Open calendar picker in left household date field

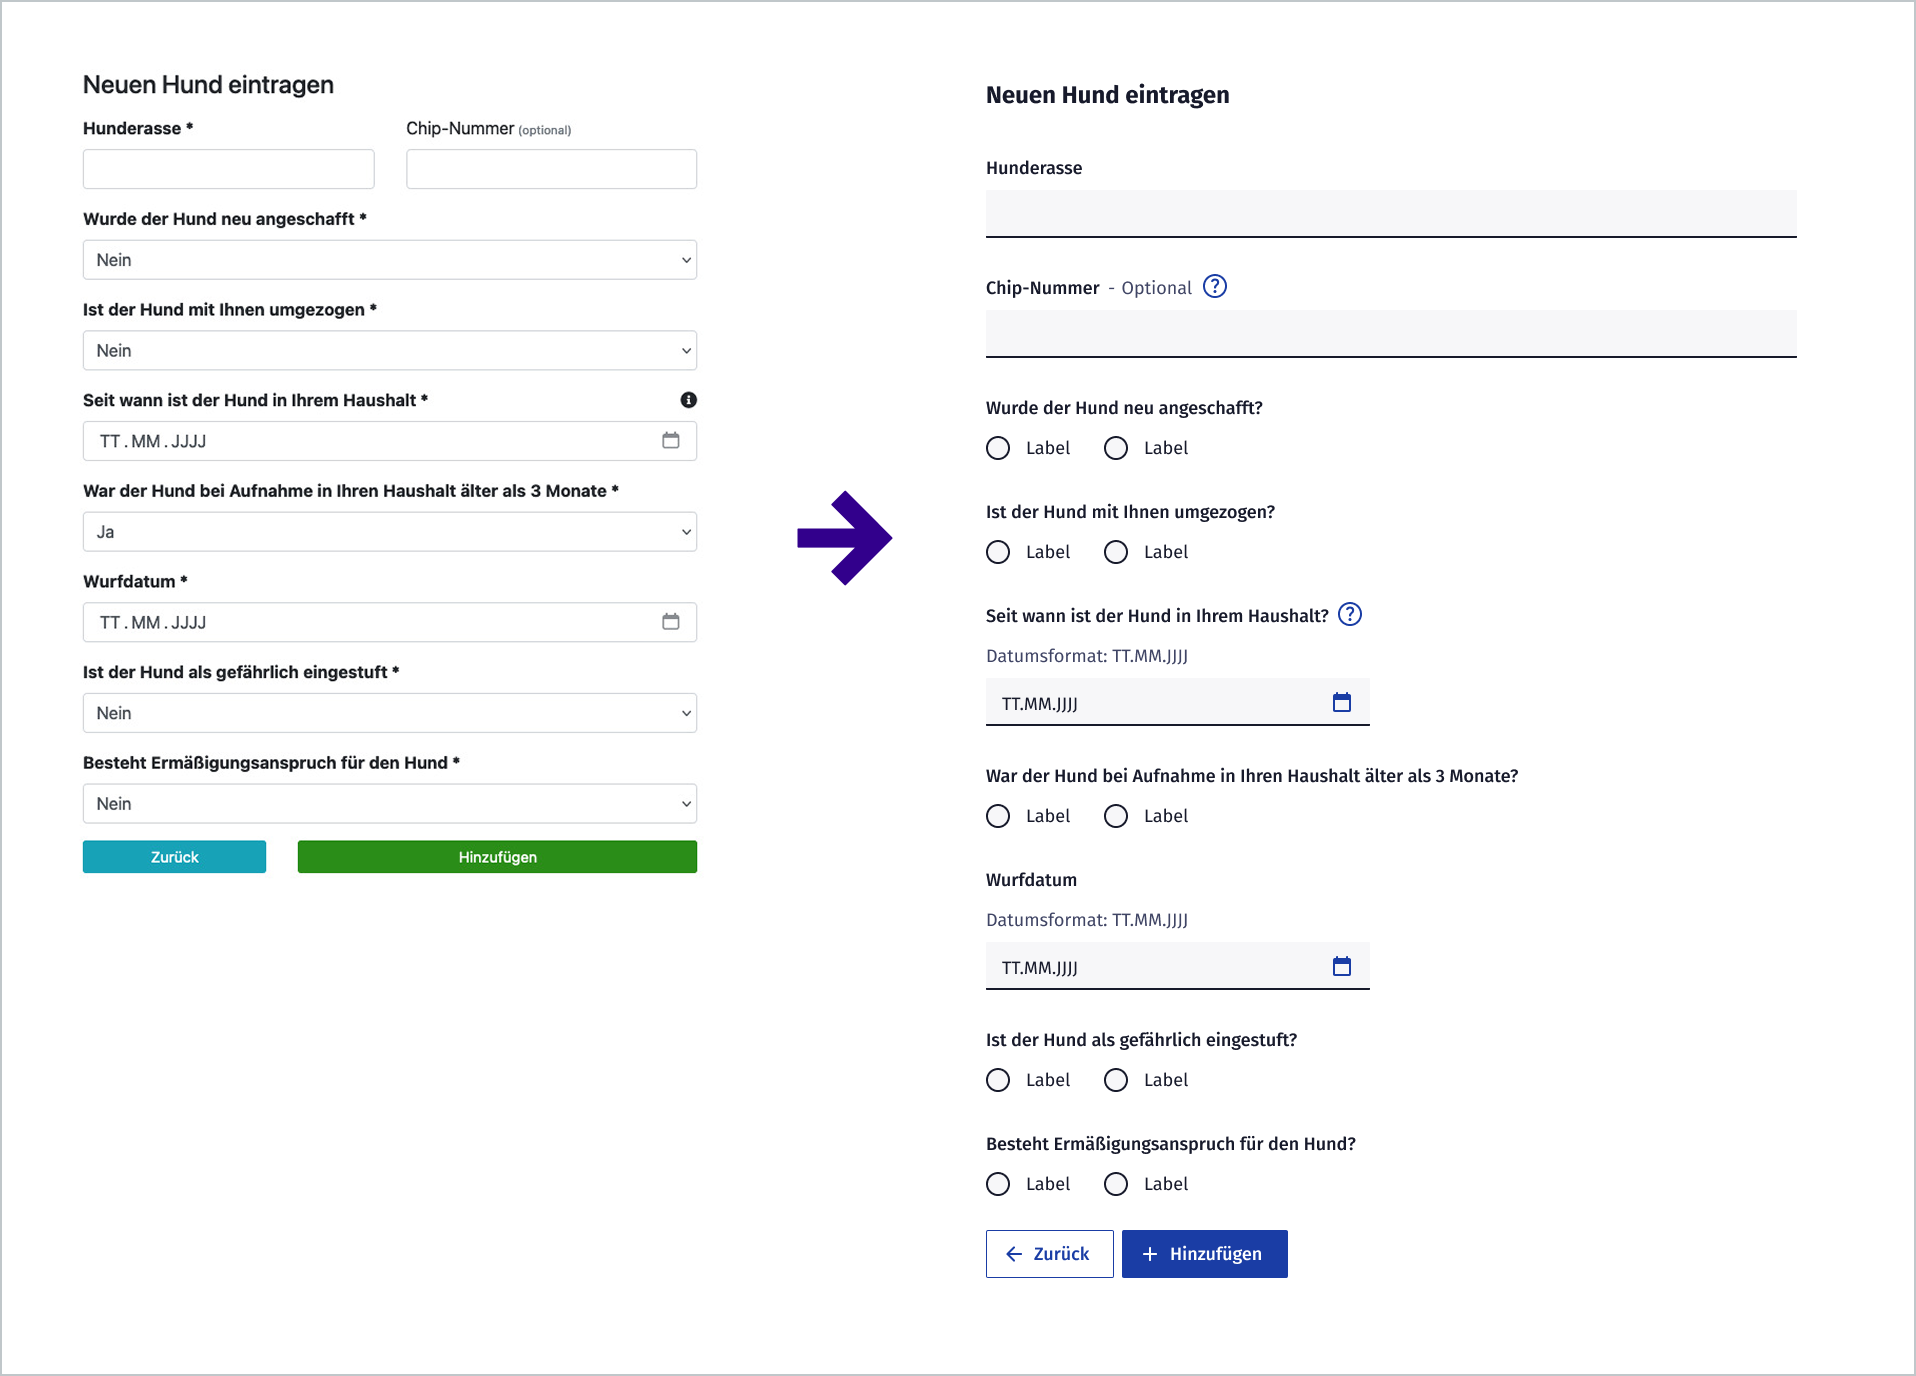click(x=671, y=441)
